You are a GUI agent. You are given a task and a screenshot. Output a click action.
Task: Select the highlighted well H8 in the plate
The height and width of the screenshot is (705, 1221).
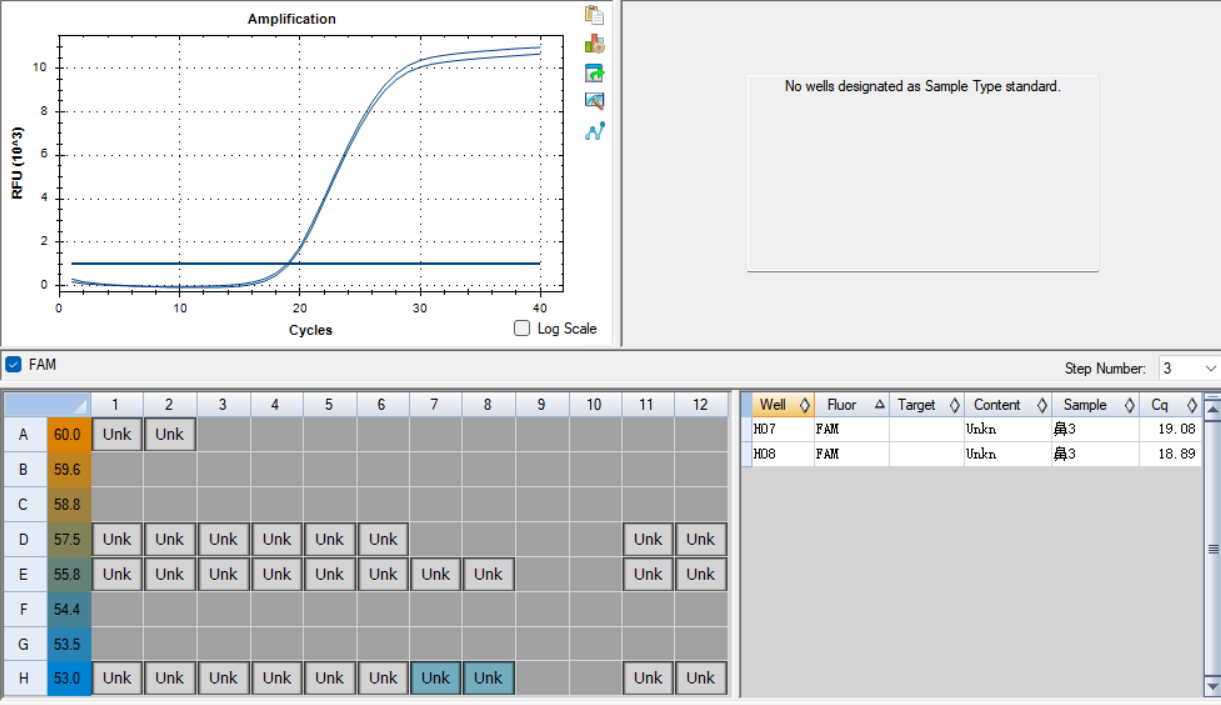488,678
